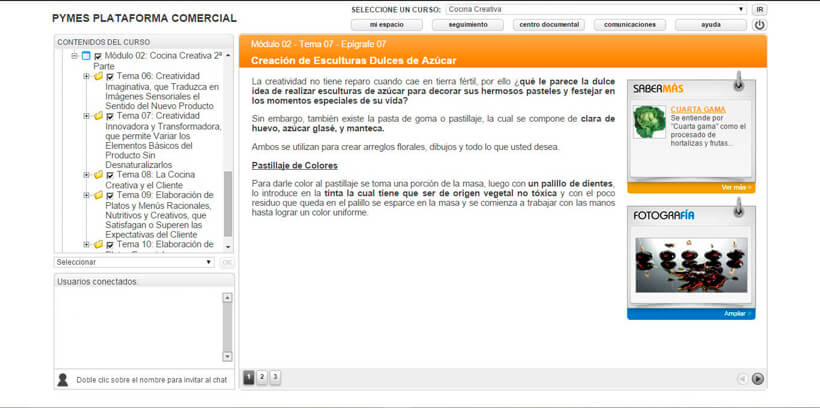
Task: Click the previous page arrow button
Action: (742, 379)
